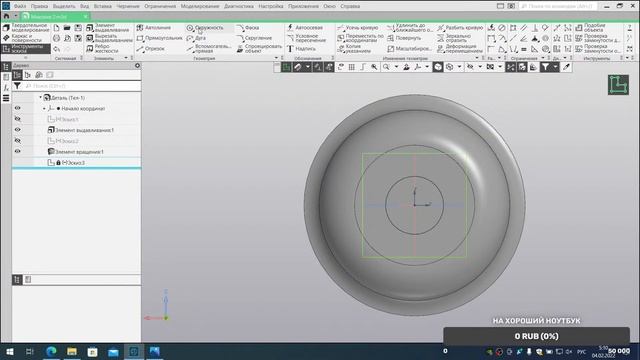The width and height of the screenshot is (640, 360).
Task: Click the home start page button
Action: point(6,16)
